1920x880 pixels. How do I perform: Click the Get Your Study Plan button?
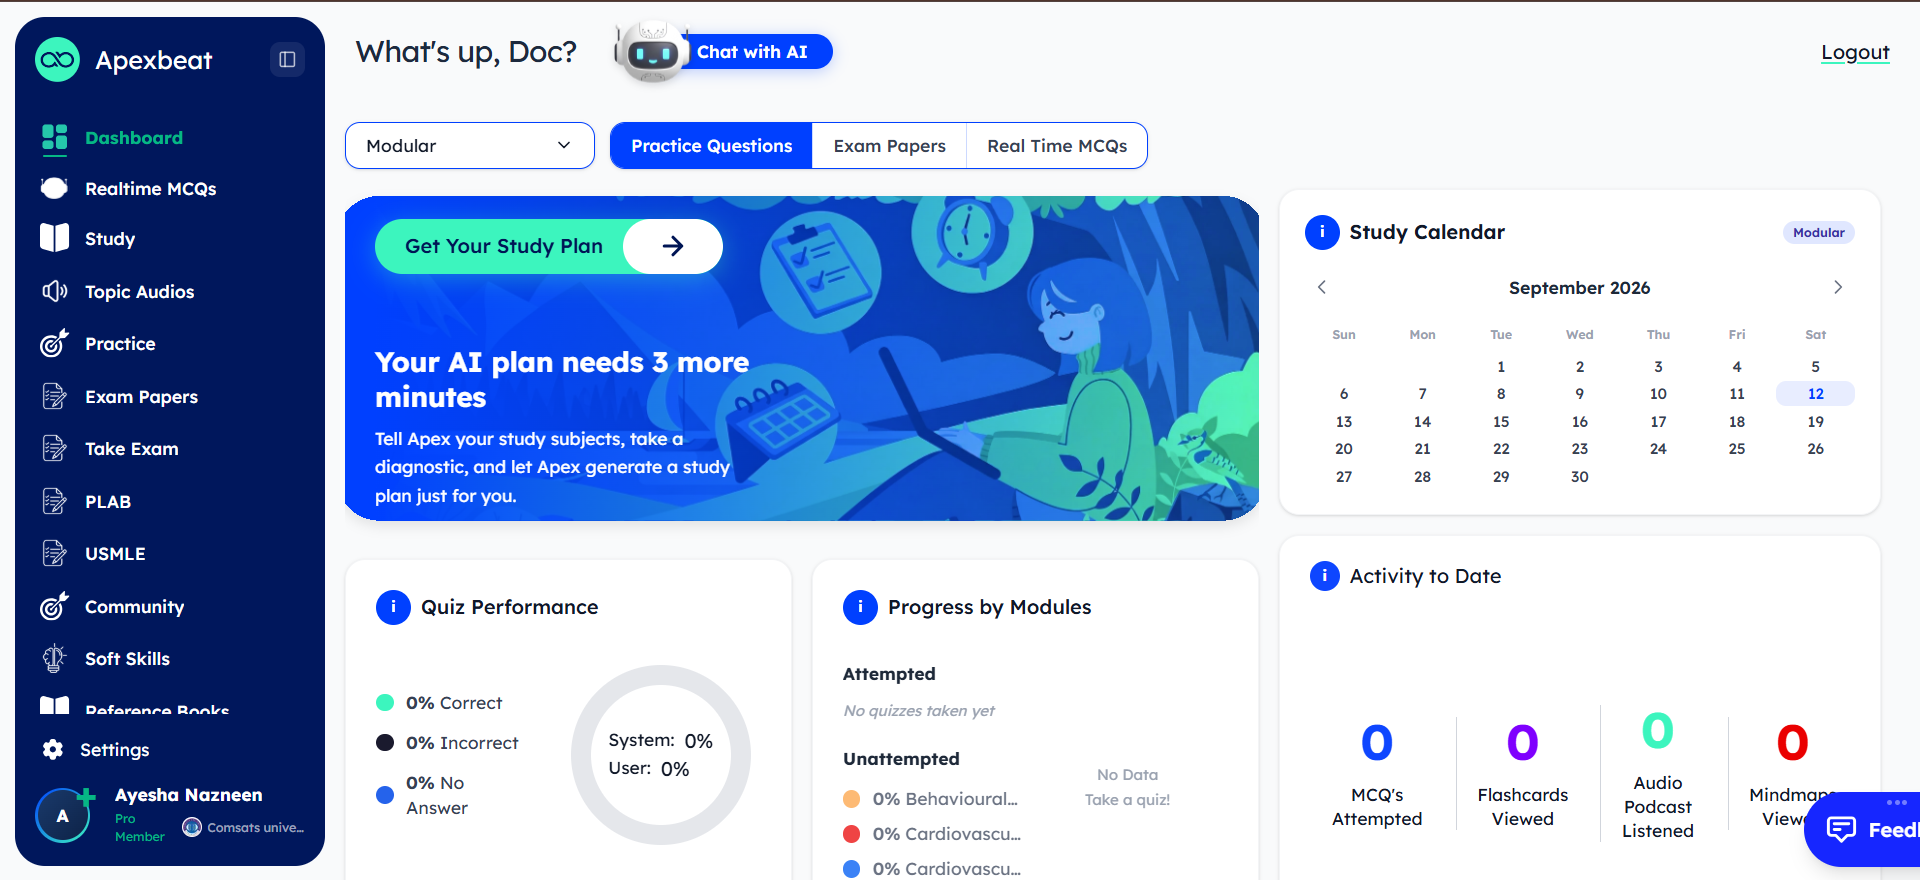[x=549, y=246]
